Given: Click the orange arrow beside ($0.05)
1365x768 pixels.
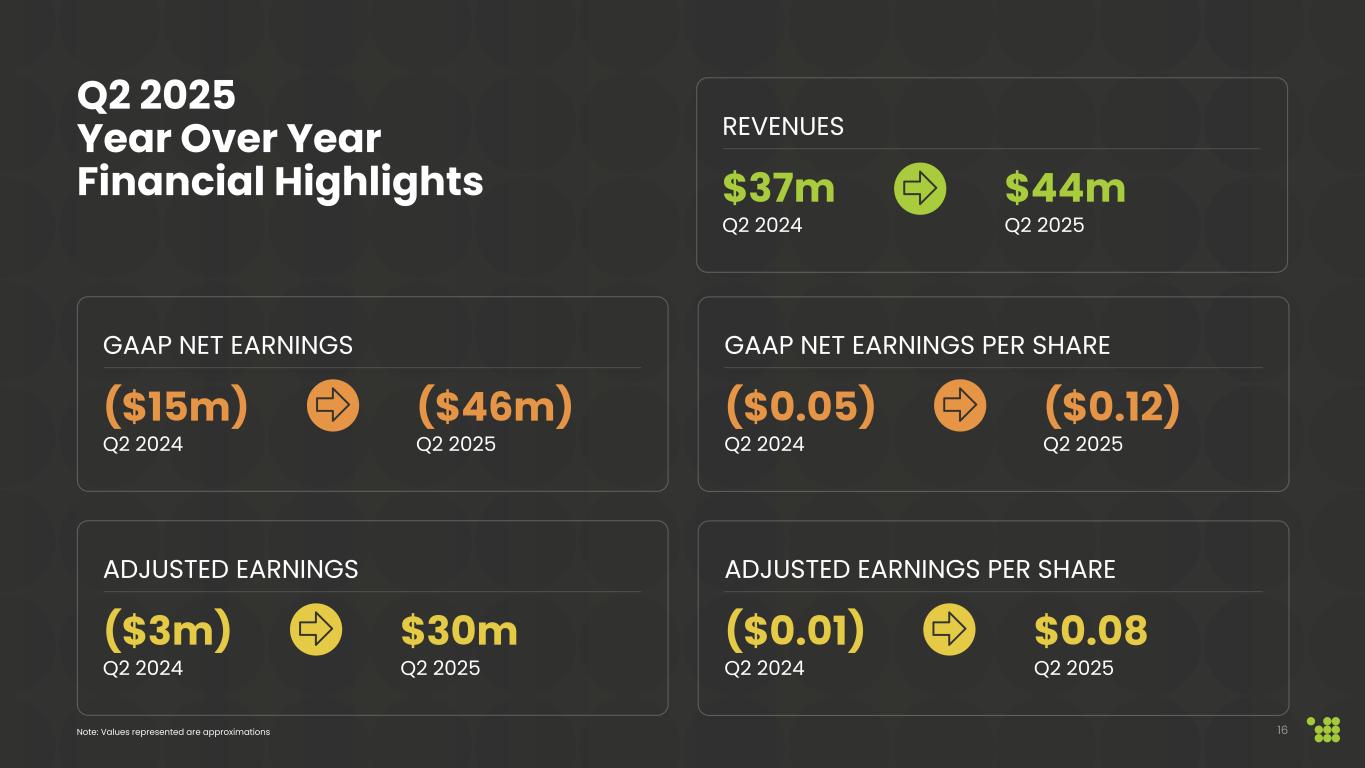Looking at the screenshot, I should point(959,406).
